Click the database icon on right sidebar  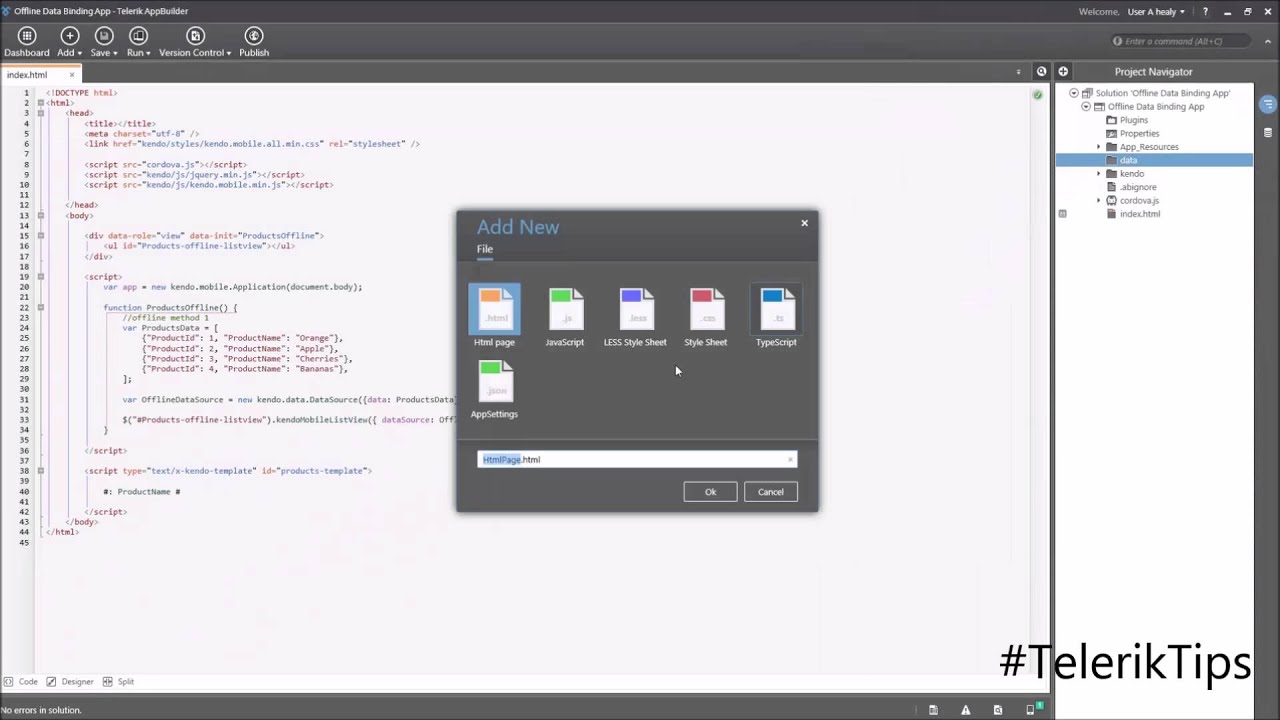(x=1268, y=132)
